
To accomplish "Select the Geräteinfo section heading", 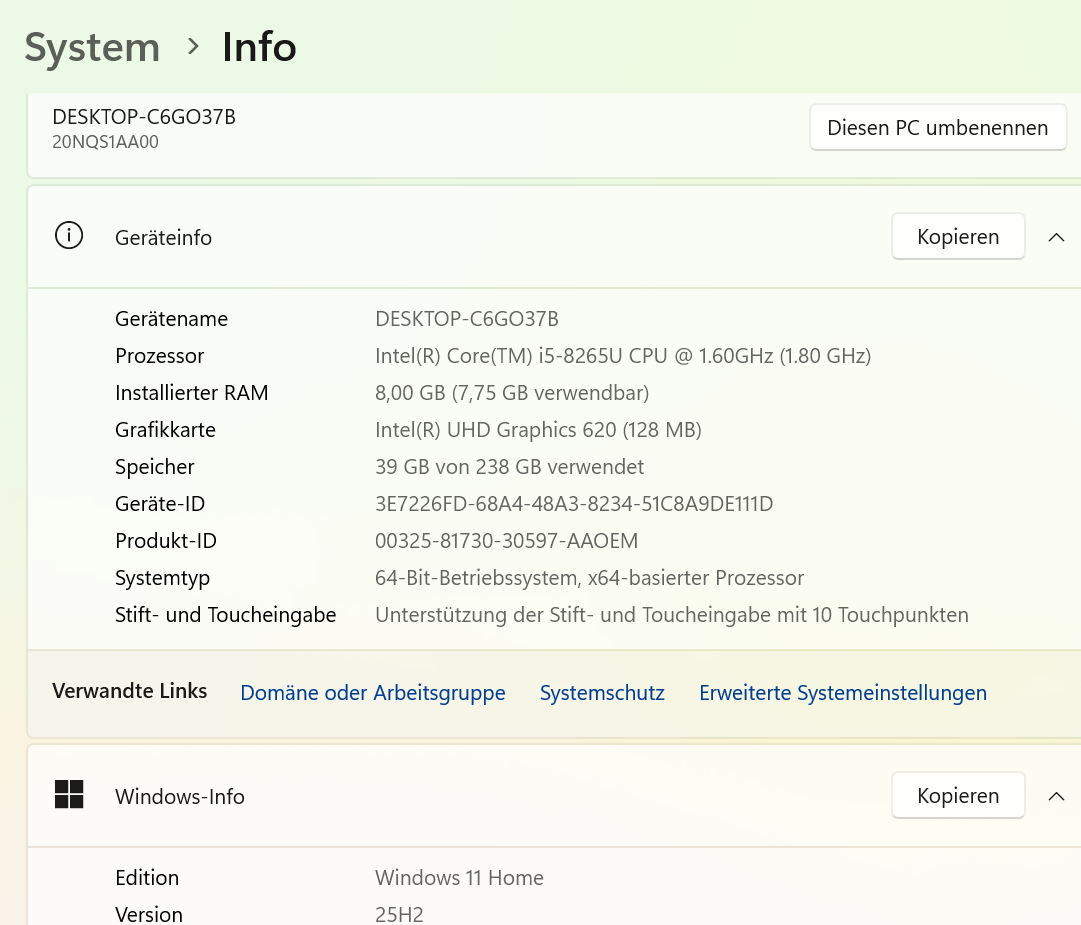I will coord(163,237).
